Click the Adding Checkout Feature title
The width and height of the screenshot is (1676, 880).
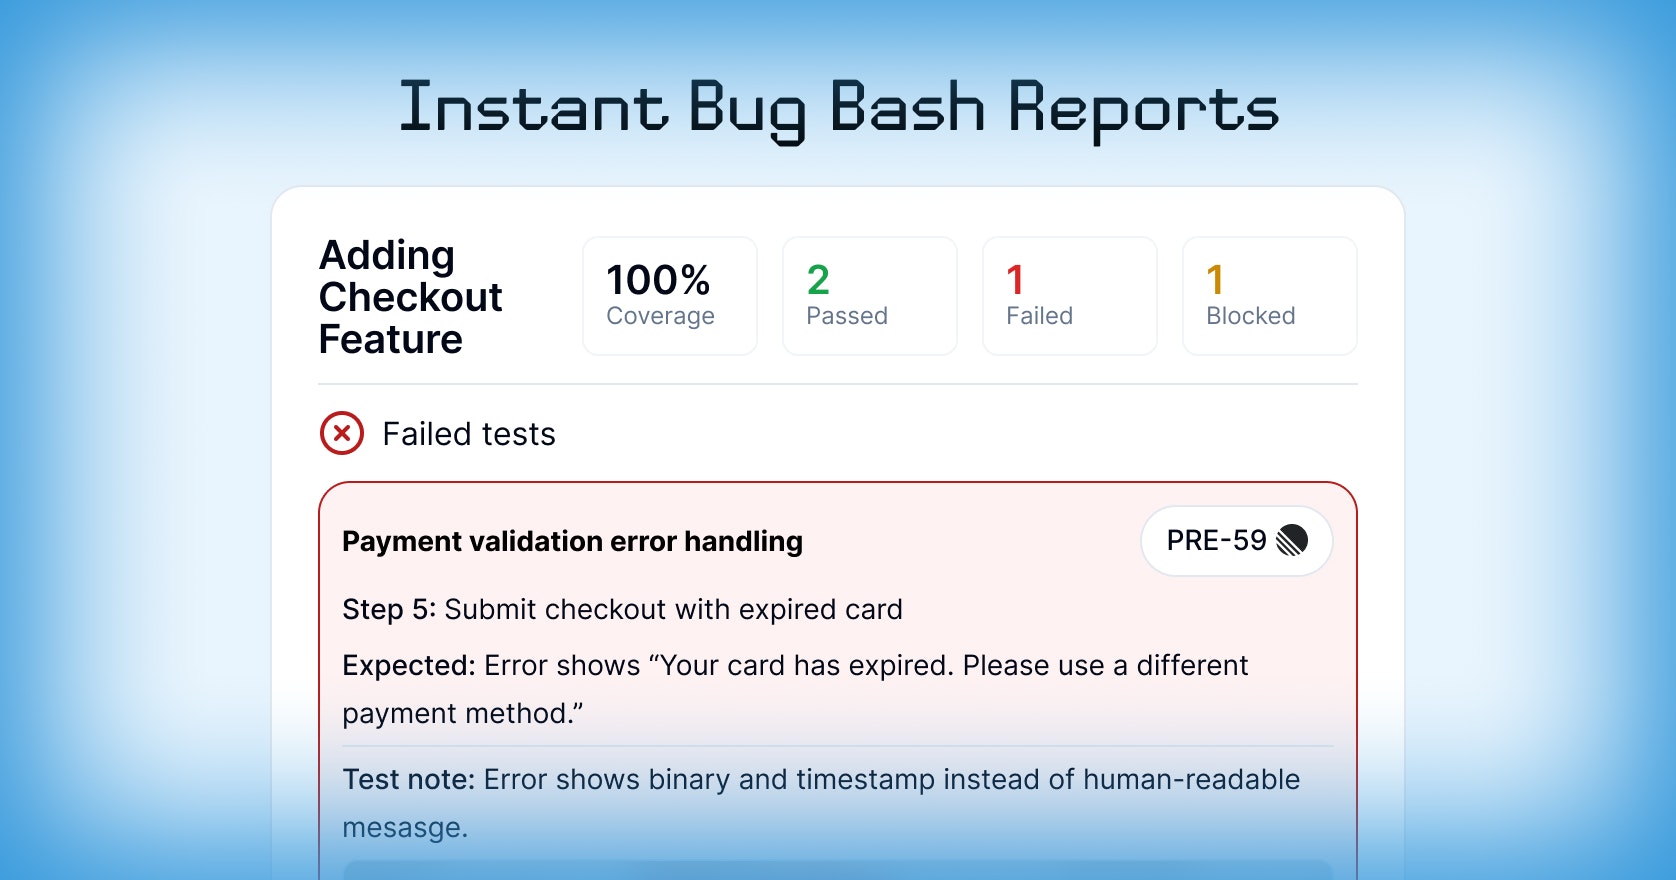[x=411, y=297]
